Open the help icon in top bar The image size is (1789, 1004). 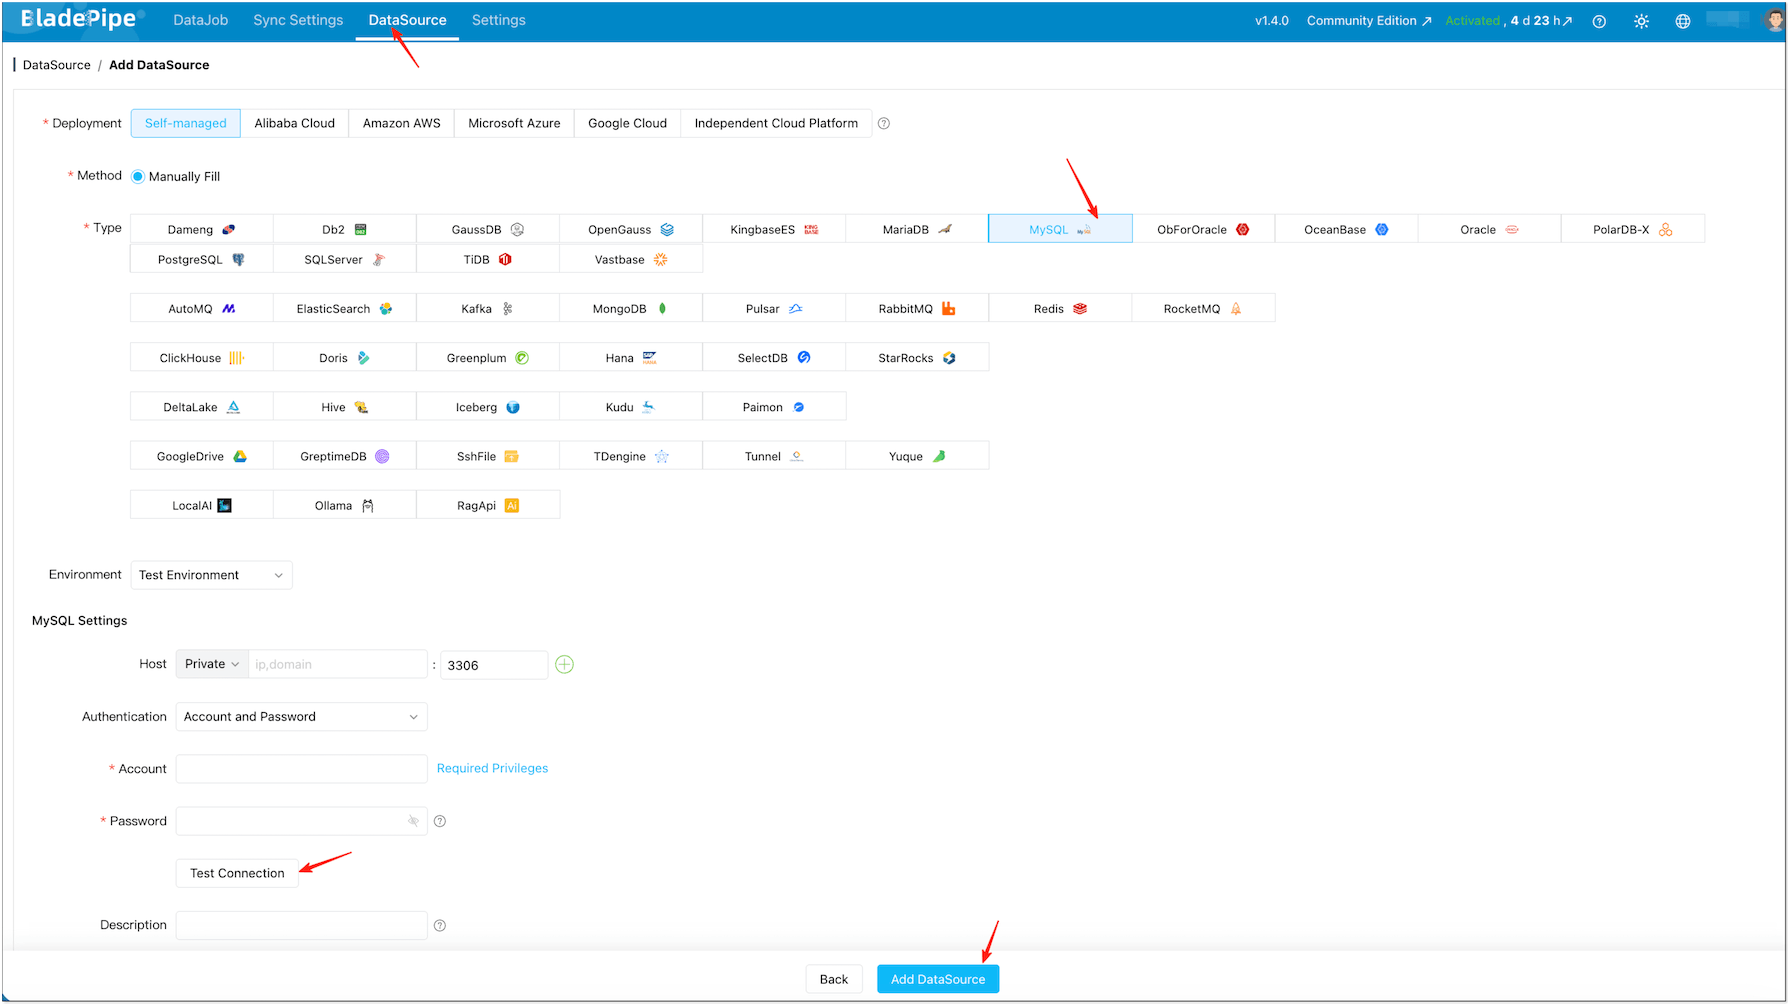point(1599,20)
